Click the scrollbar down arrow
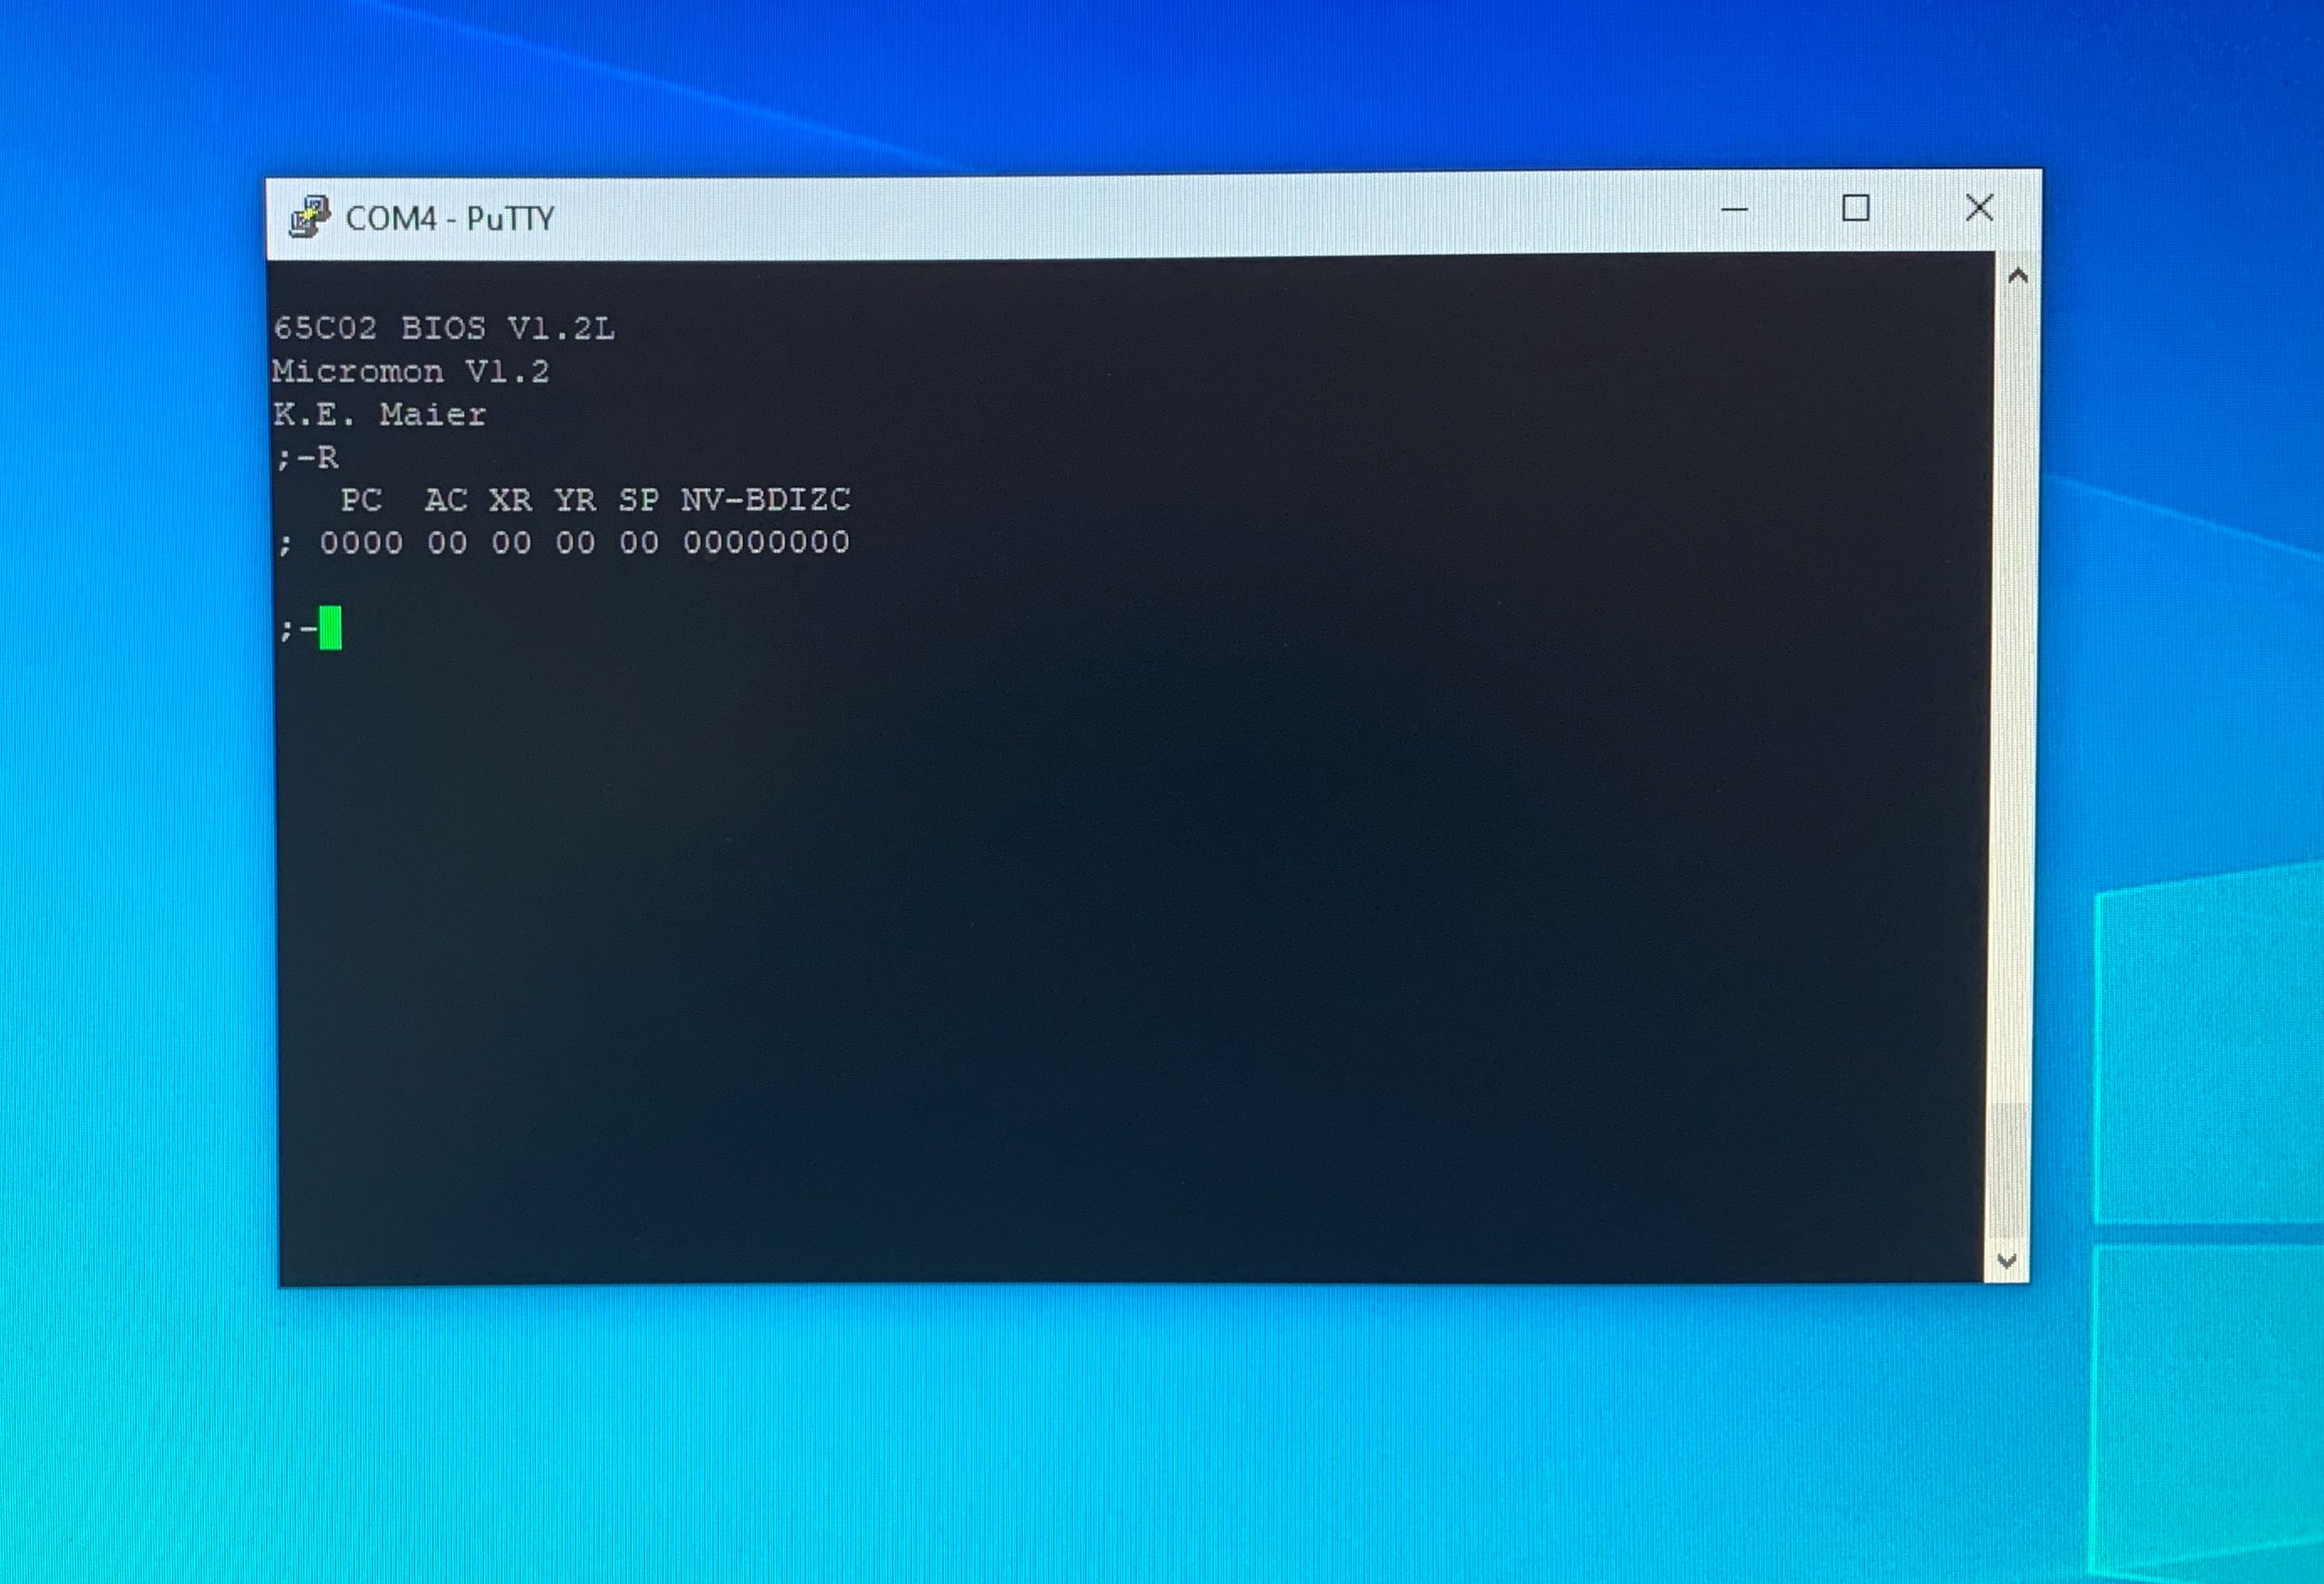This screenshot has width=2324, height=1584. click(2005, 1261)
